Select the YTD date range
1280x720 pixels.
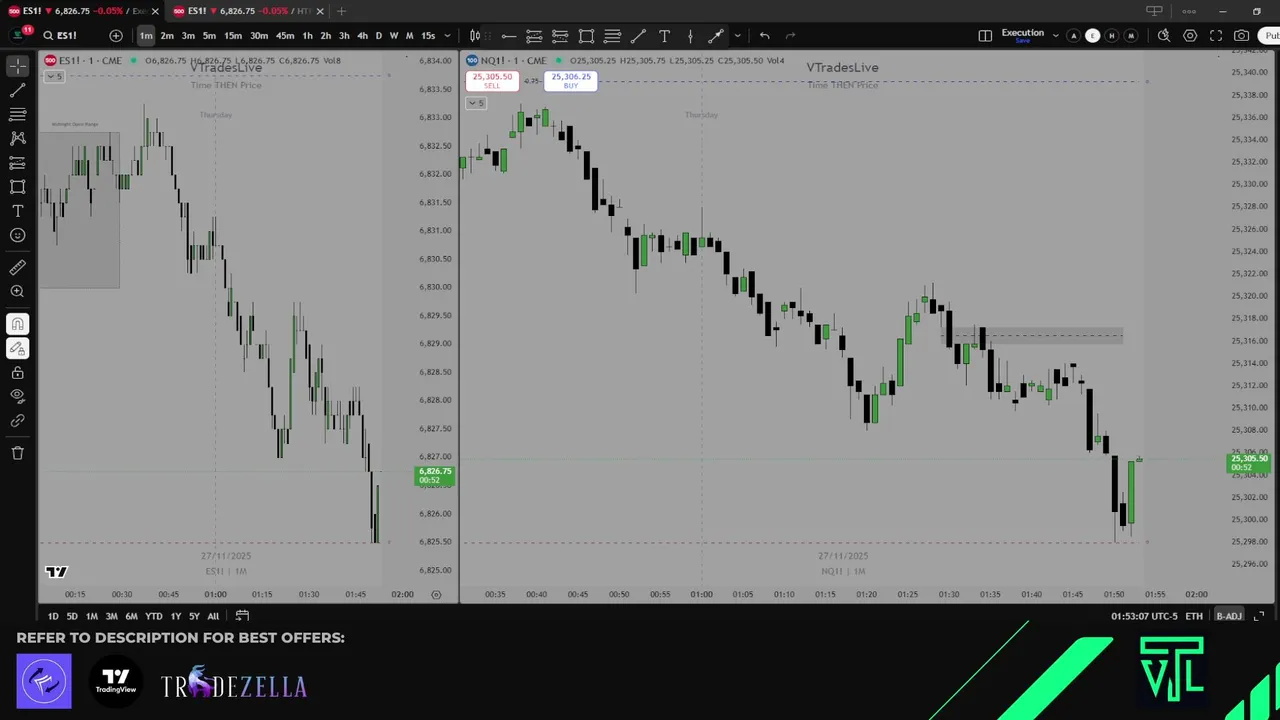(154, 616)
